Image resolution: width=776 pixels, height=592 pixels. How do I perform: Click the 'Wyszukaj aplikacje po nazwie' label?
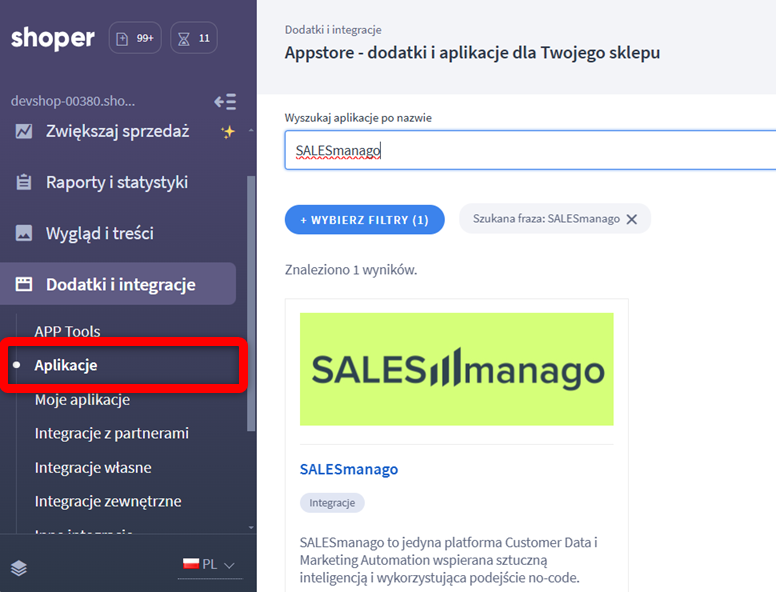click(358, 118)
